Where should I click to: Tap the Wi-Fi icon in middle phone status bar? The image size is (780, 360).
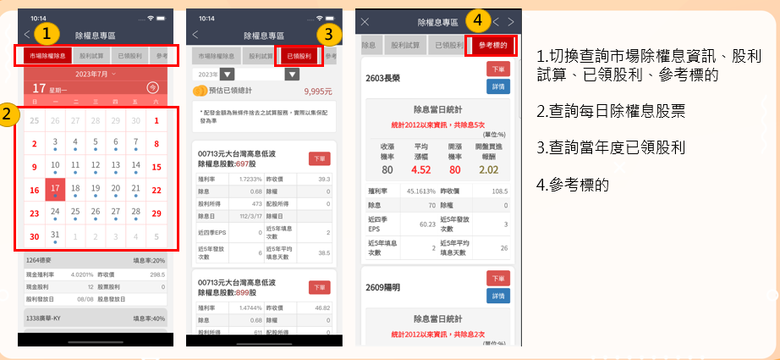pos(319,18)
